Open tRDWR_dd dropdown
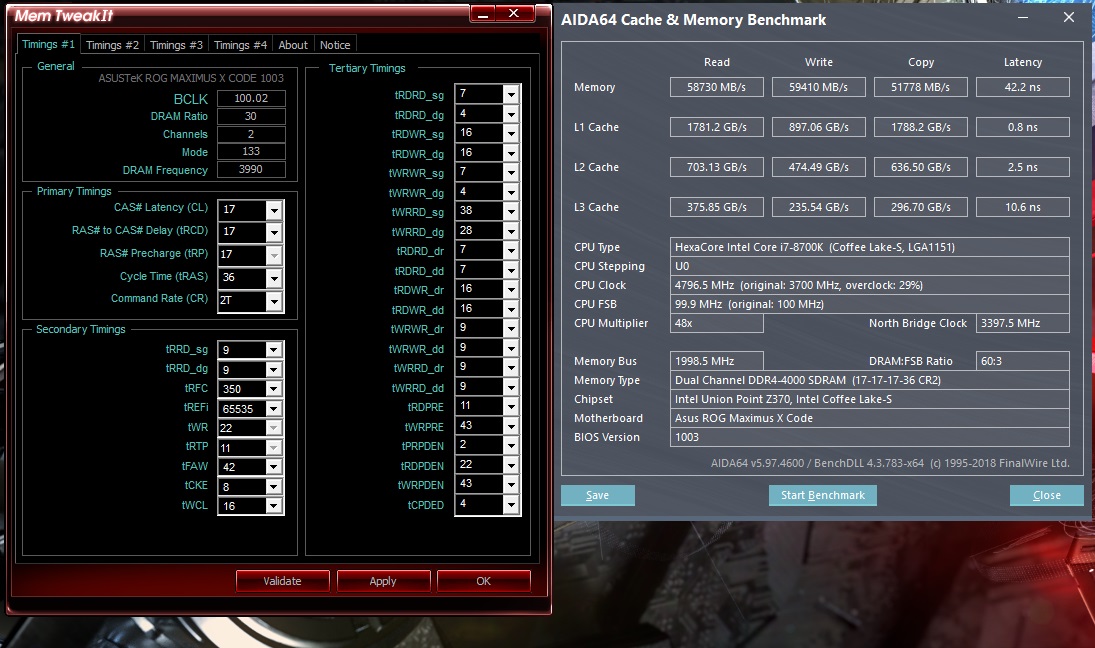The image size is (1095, 648). tap(511, 309)
